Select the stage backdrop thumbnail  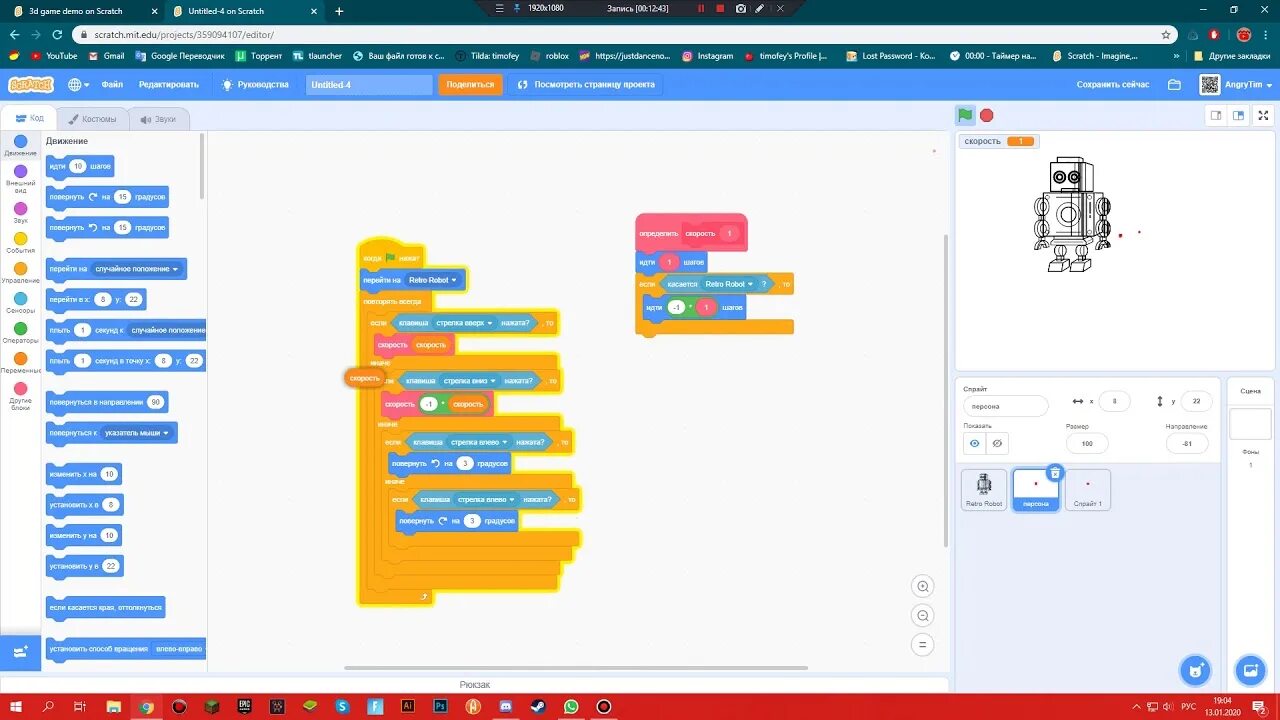coord(1250,423)
